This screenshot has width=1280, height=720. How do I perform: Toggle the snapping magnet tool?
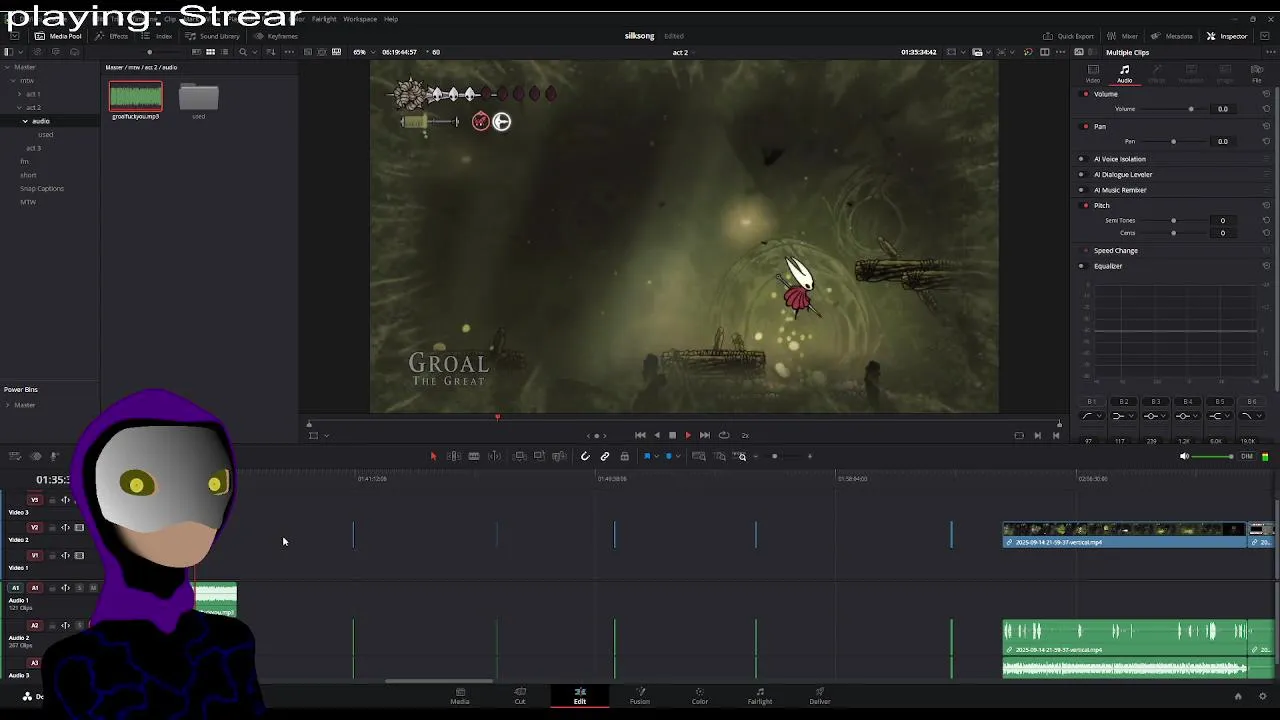585,456
